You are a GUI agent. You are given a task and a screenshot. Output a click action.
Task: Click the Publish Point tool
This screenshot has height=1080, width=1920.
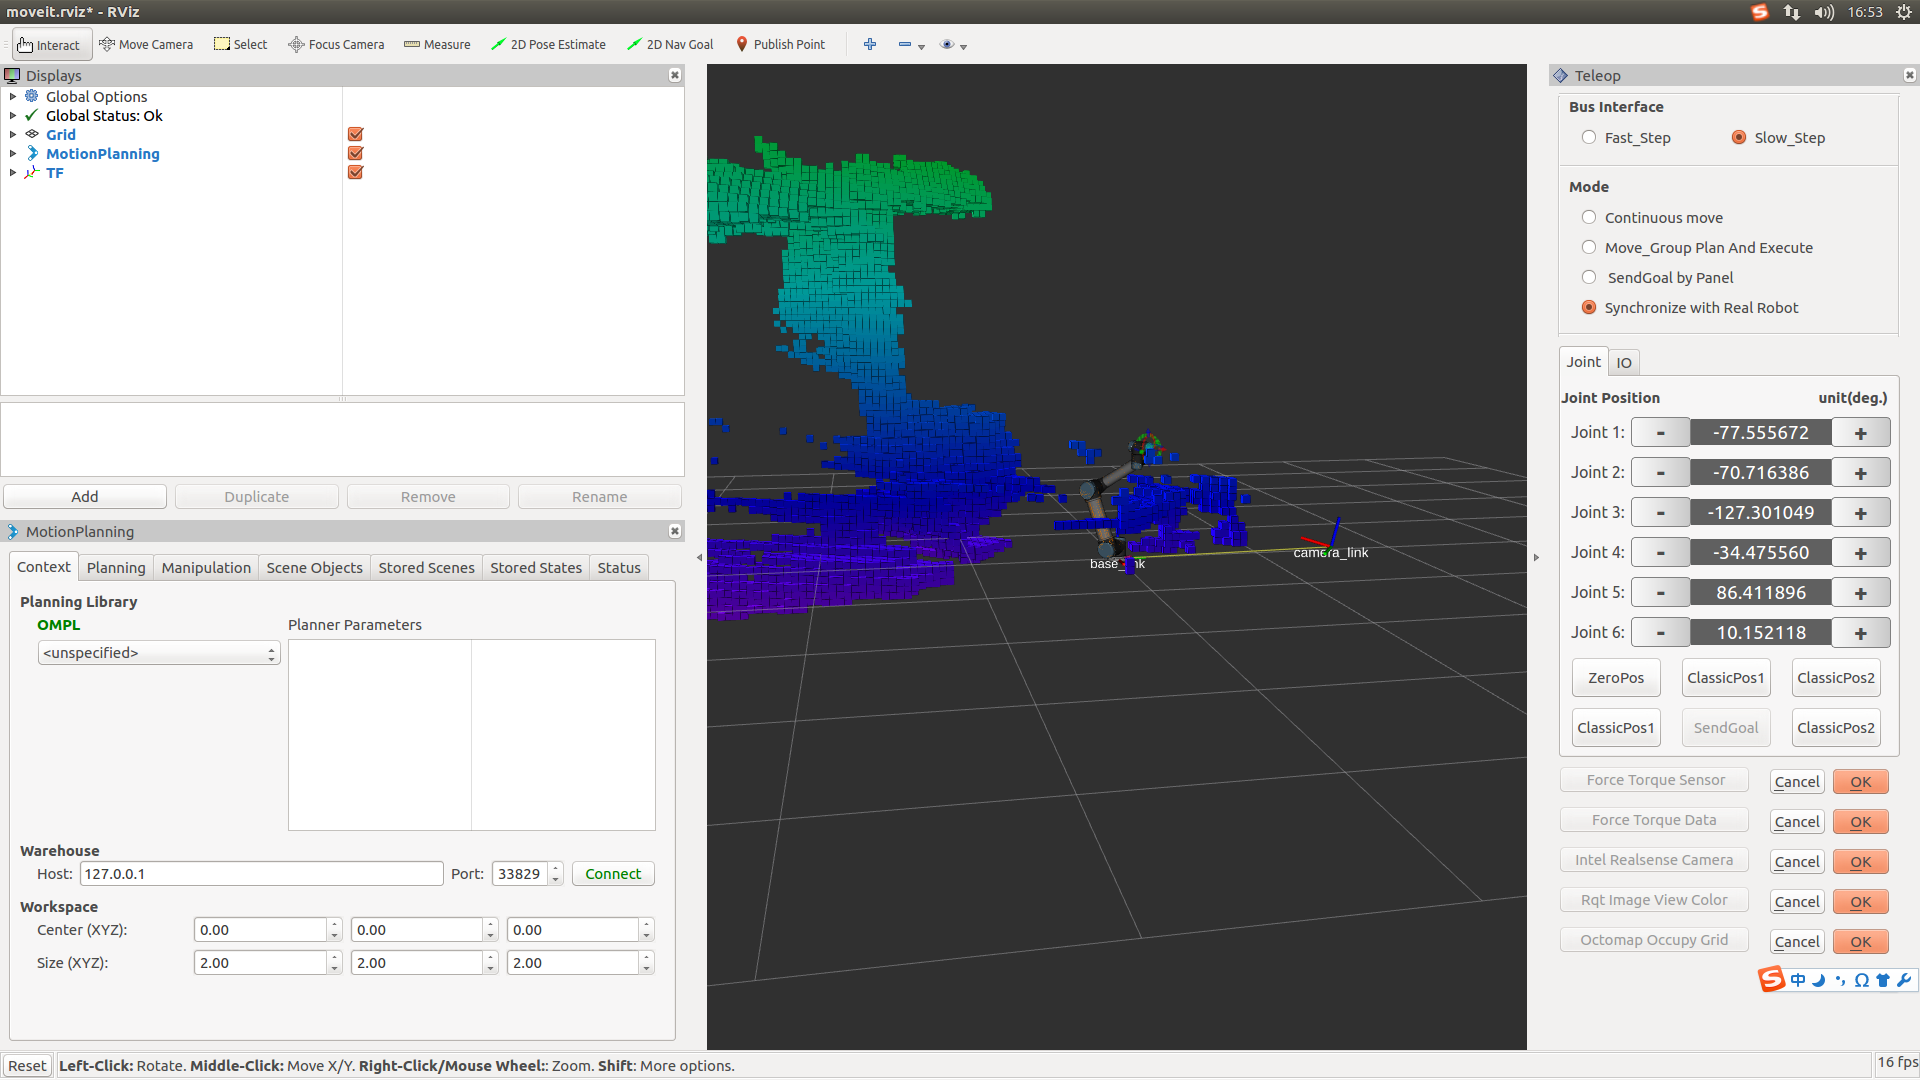coord(780,44)
